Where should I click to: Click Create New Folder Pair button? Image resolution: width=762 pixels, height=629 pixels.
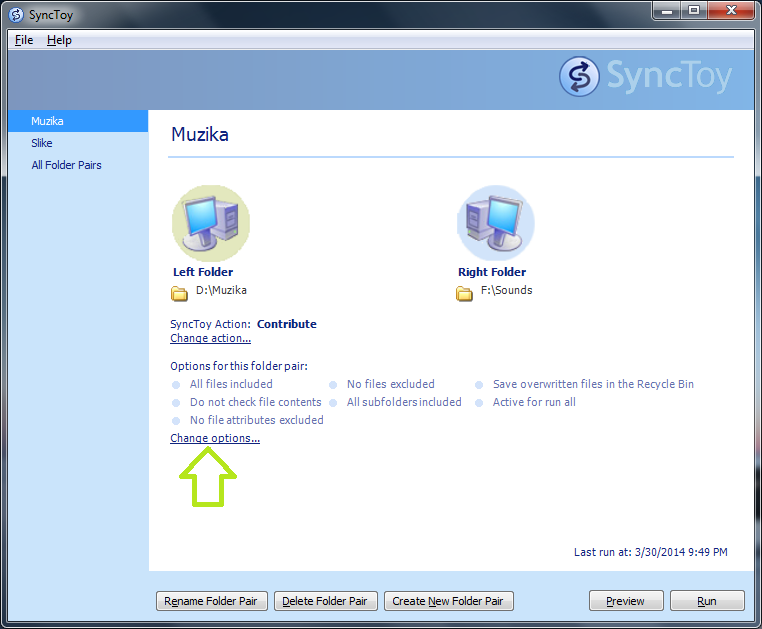[x=448, y=601]
